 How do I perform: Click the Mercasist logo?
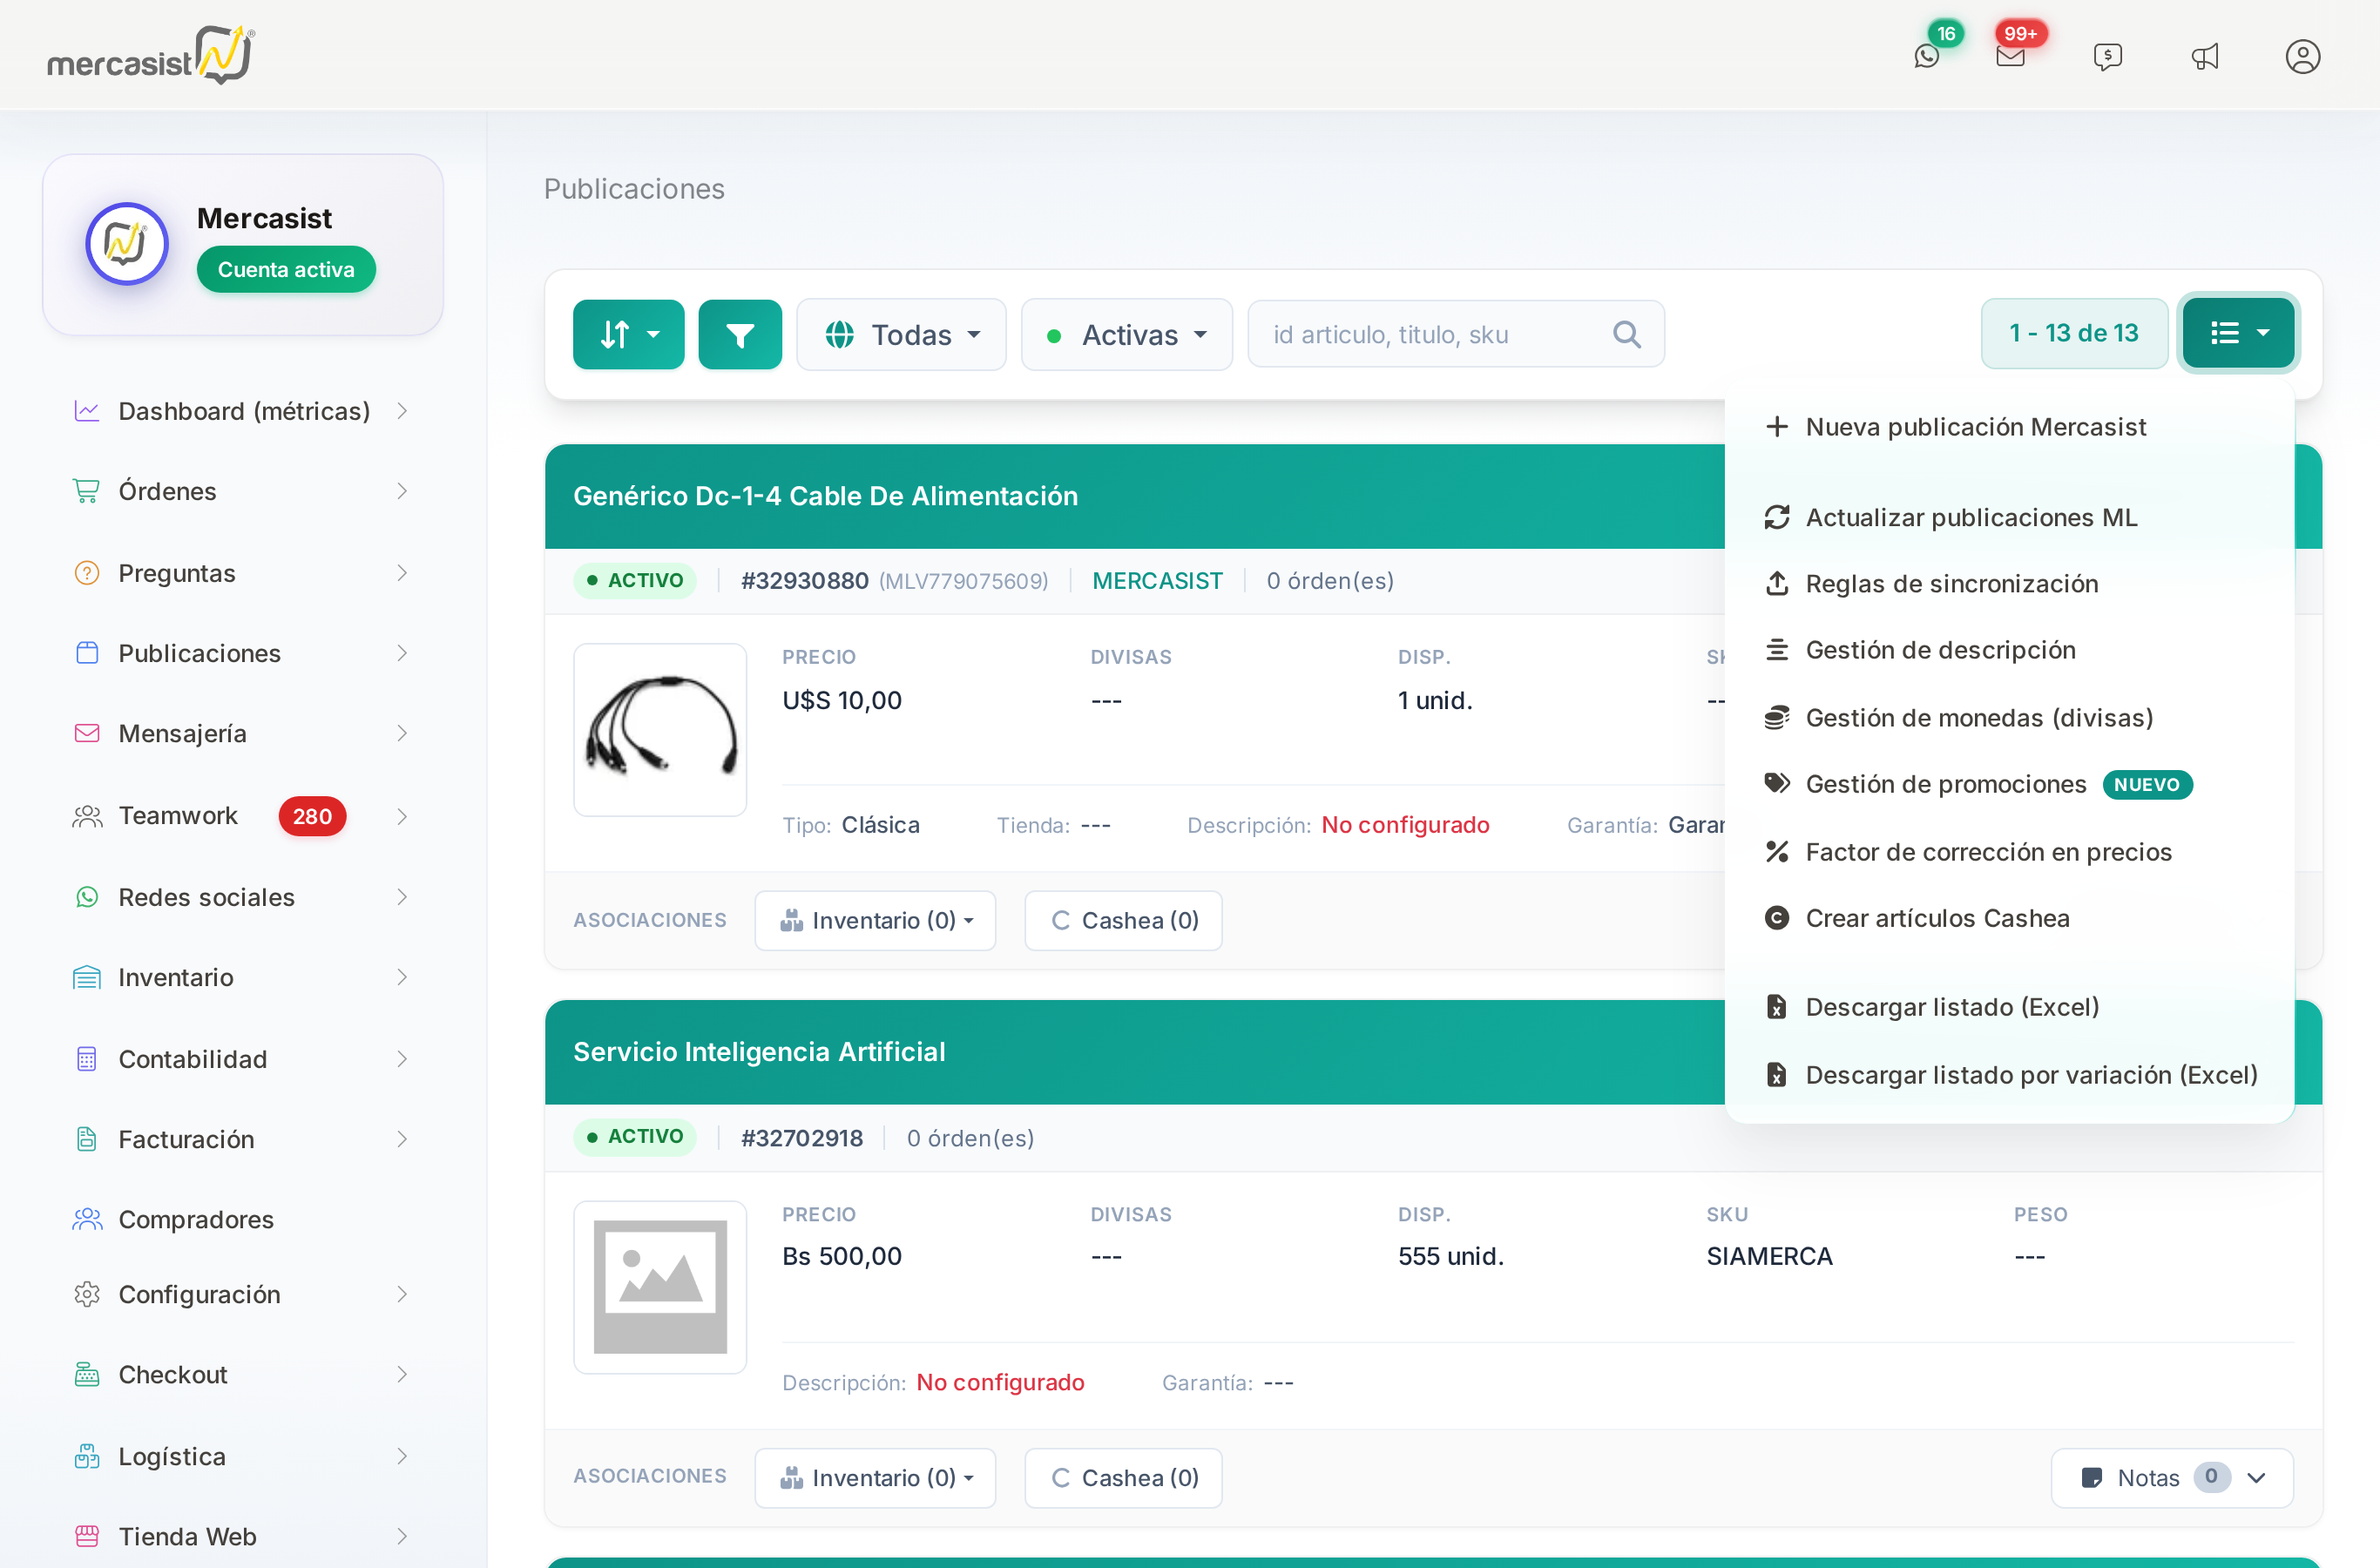click(151, 55)
